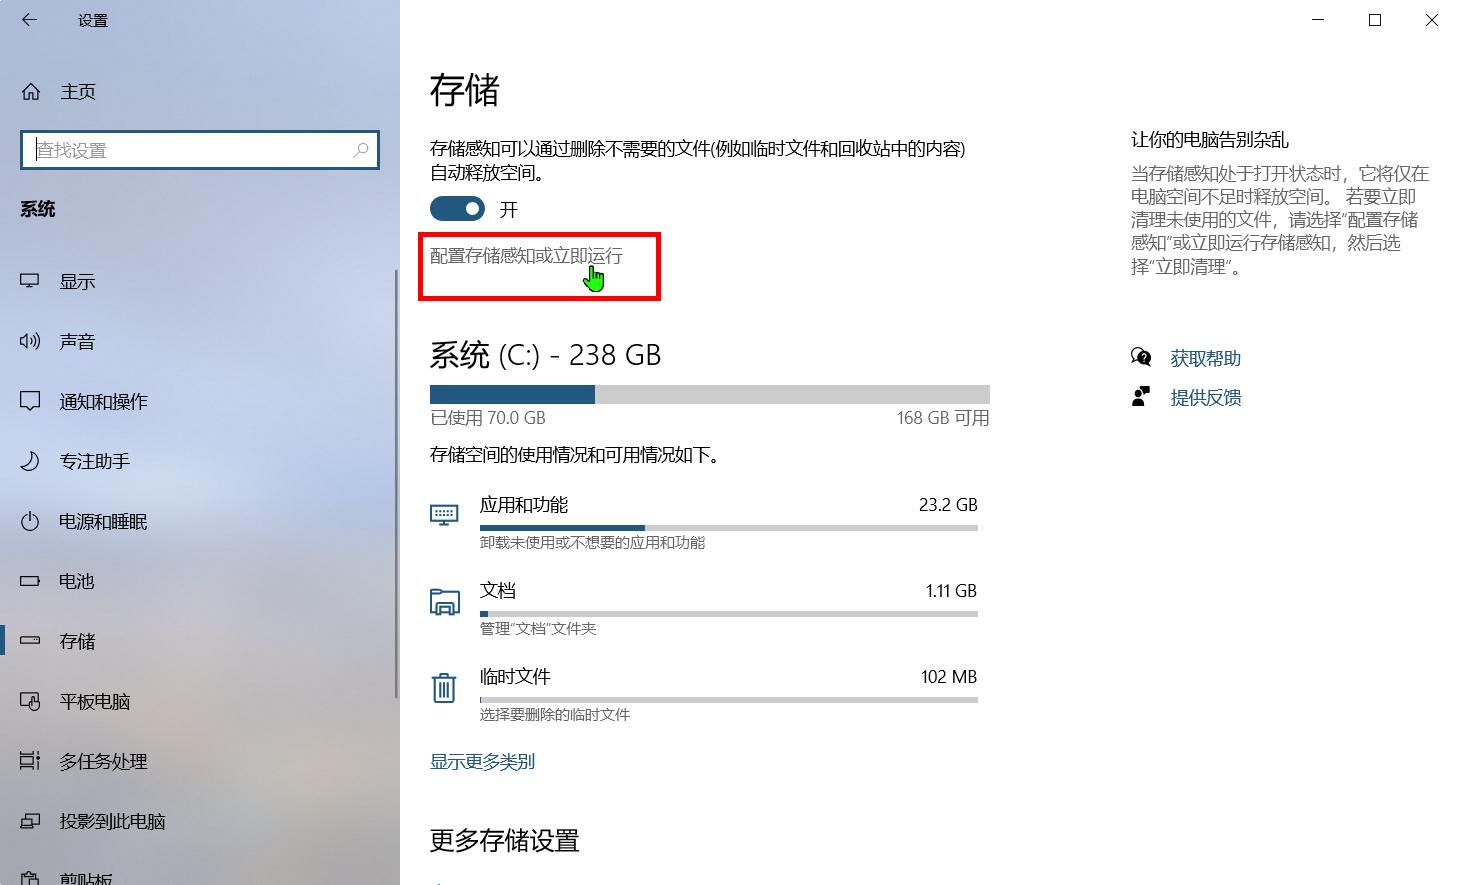Open 电池 settings via the battery icon
The image size is (1461, 885).
click(x=30, y=581)
